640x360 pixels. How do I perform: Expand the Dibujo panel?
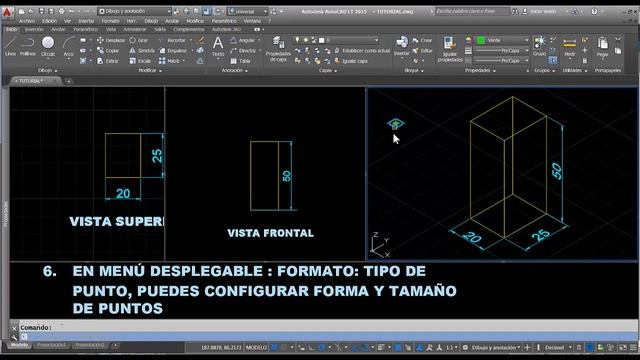click(48, 71)
